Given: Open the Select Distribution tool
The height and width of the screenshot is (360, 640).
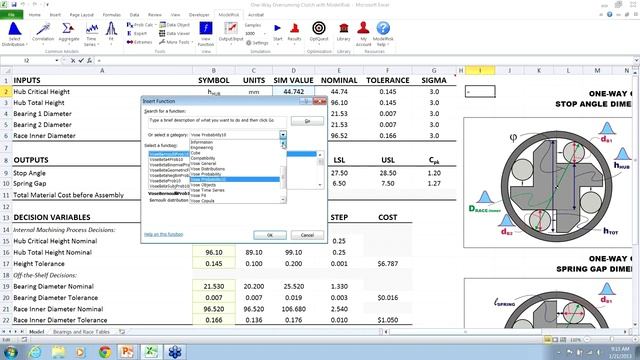Looking at the screenshot, I should point(14,34).
